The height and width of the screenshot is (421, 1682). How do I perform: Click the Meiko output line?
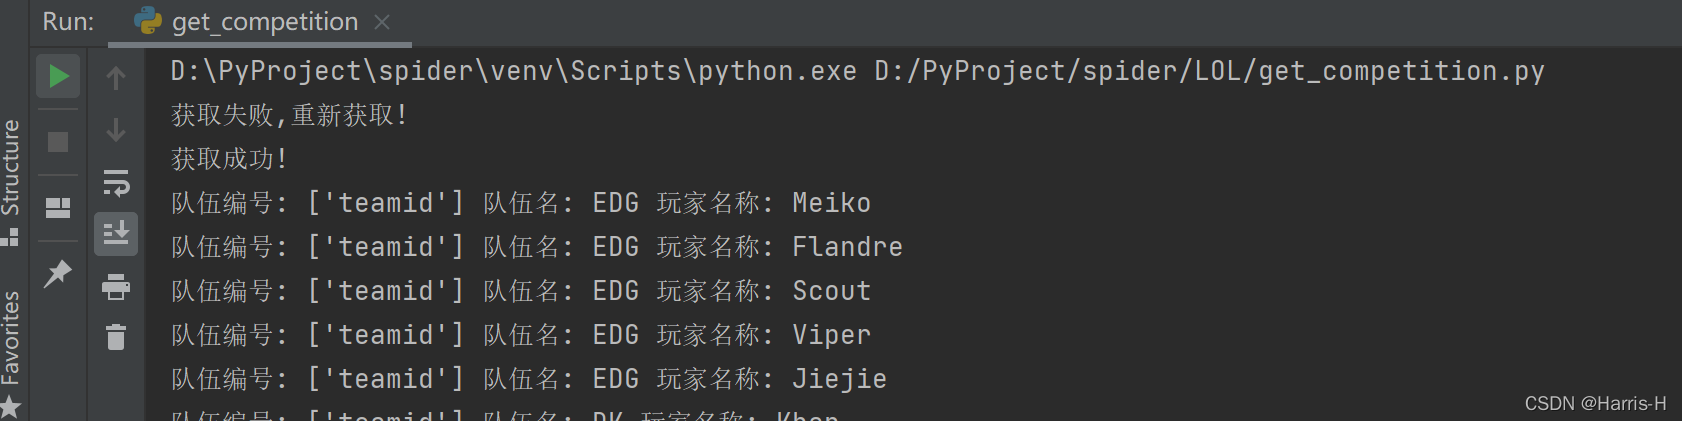tap(520, 203)
